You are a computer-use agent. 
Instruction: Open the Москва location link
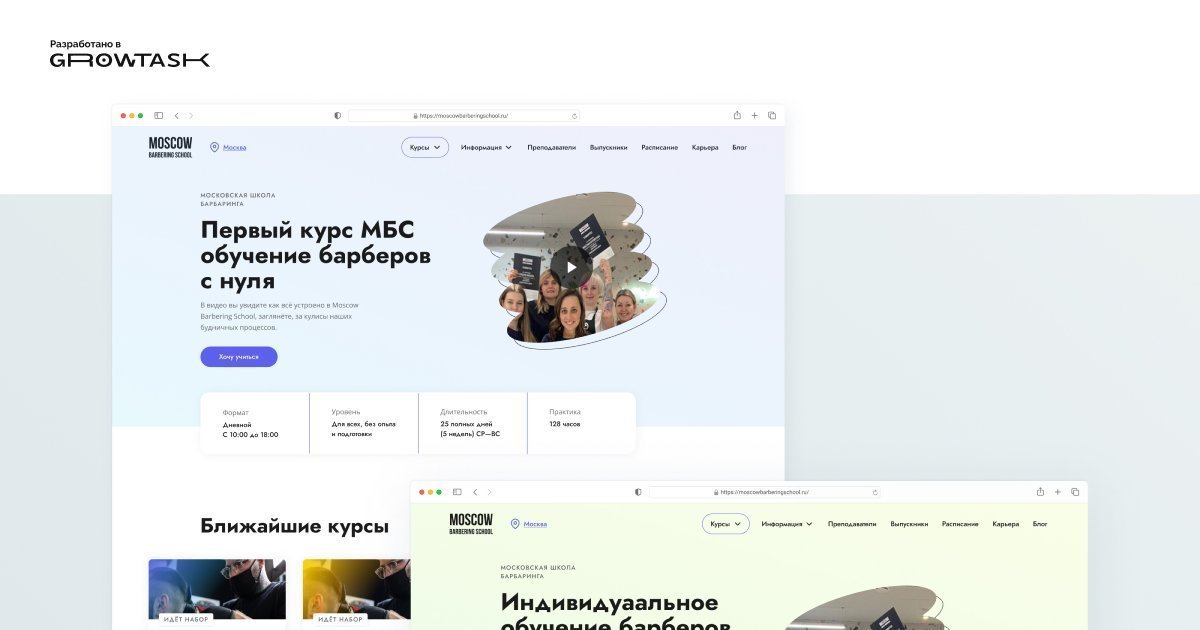pyautogui.click(x=233, y=146)
